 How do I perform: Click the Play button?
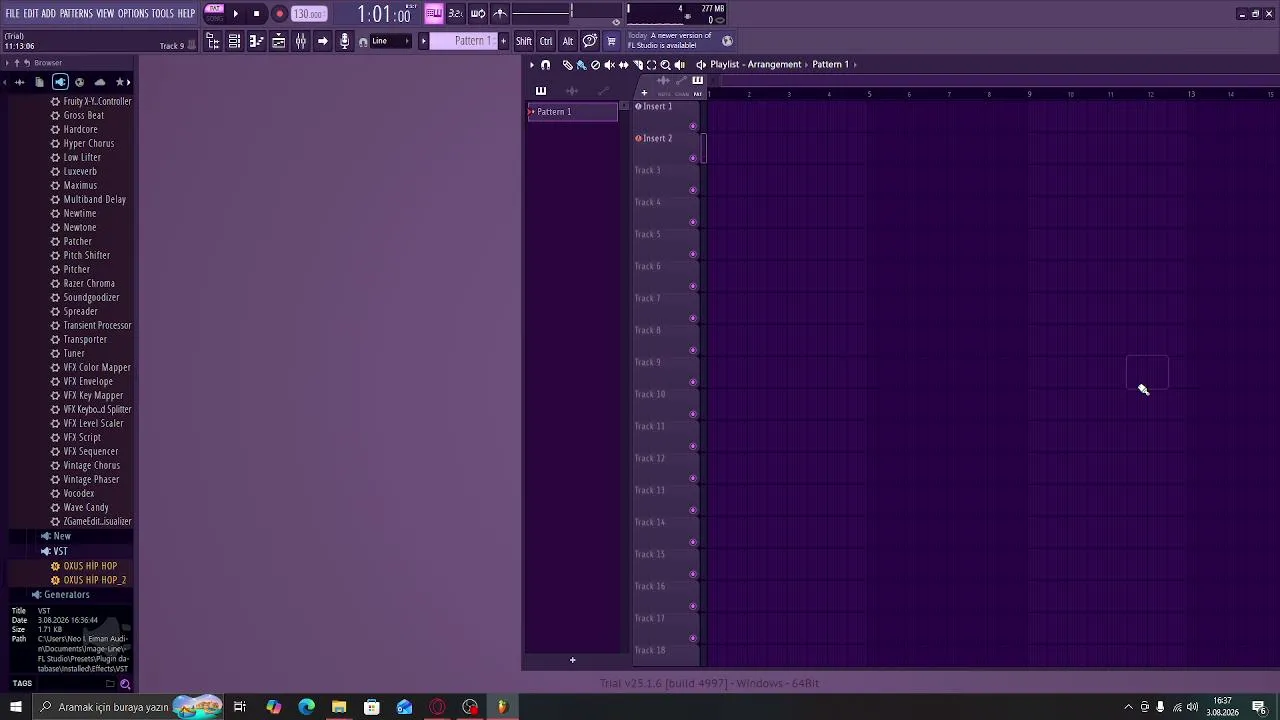(x=236, y=14)
